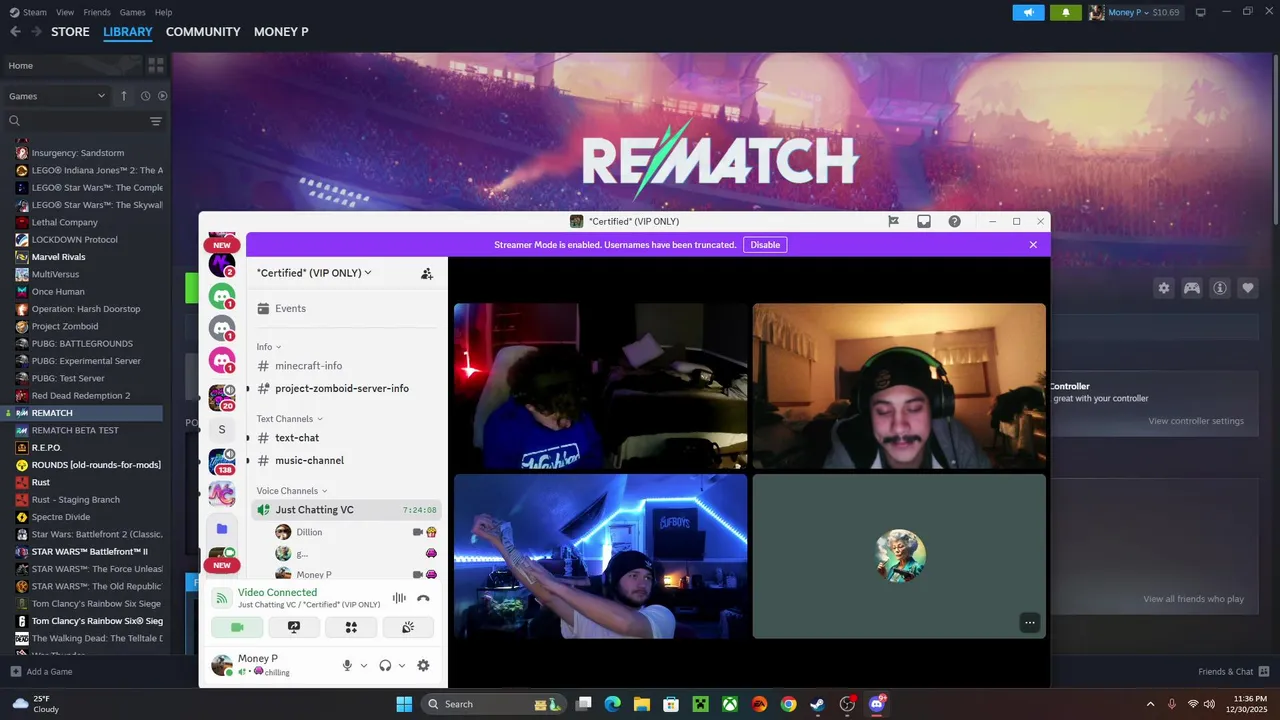Disconnect from Discord voice call
1280x720 pixels.
(x=423, y=598)
